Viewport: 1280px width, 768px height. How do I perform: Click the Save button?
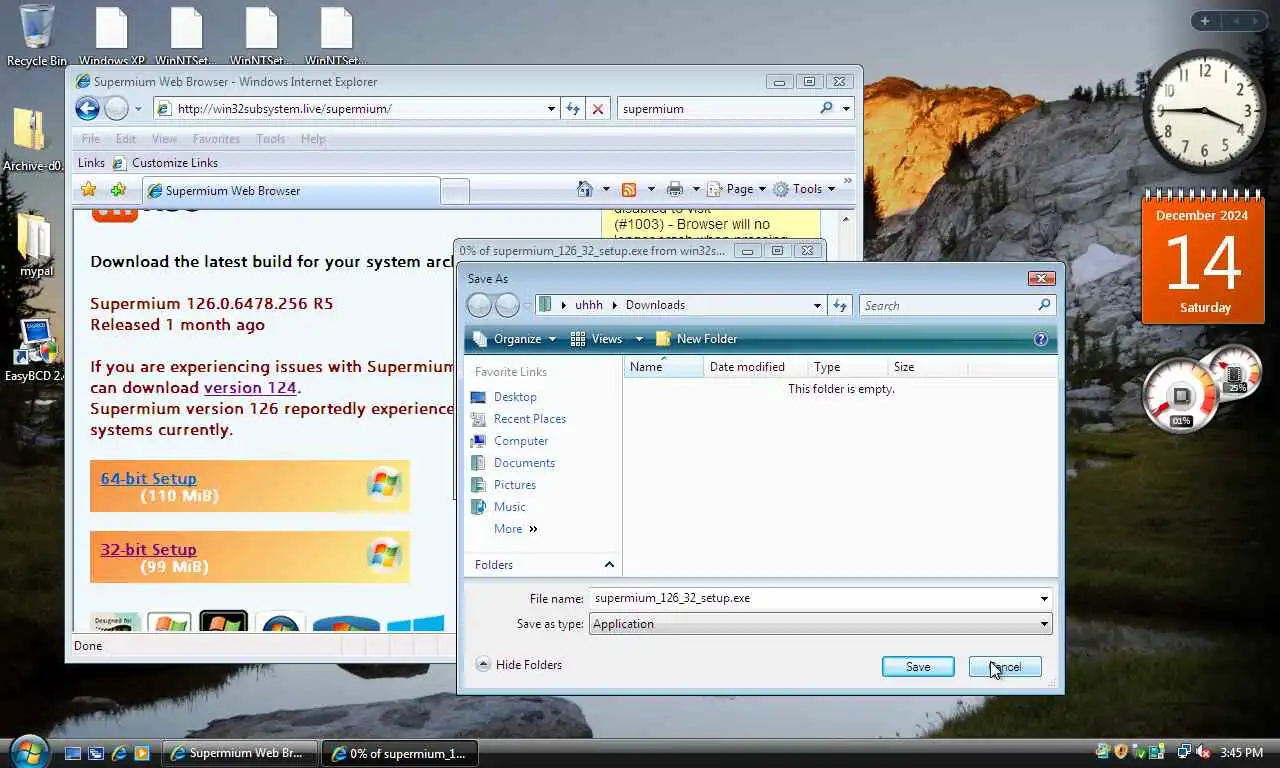point(918,667)
